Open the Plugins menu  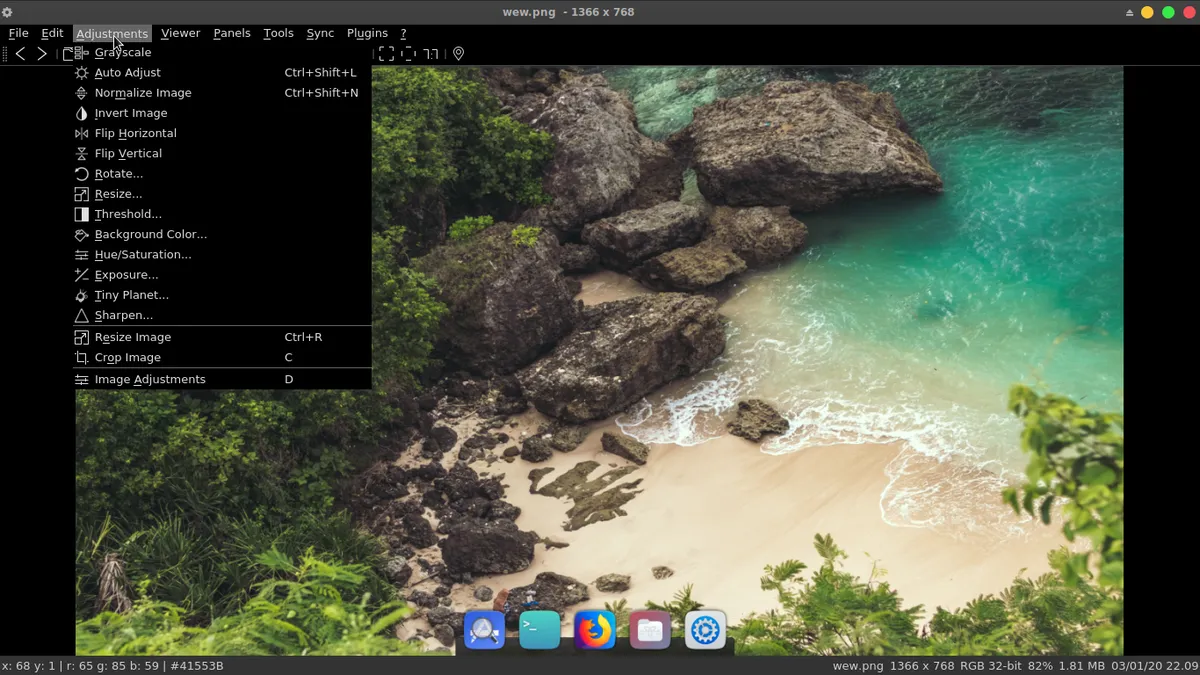tap(367, 33)
